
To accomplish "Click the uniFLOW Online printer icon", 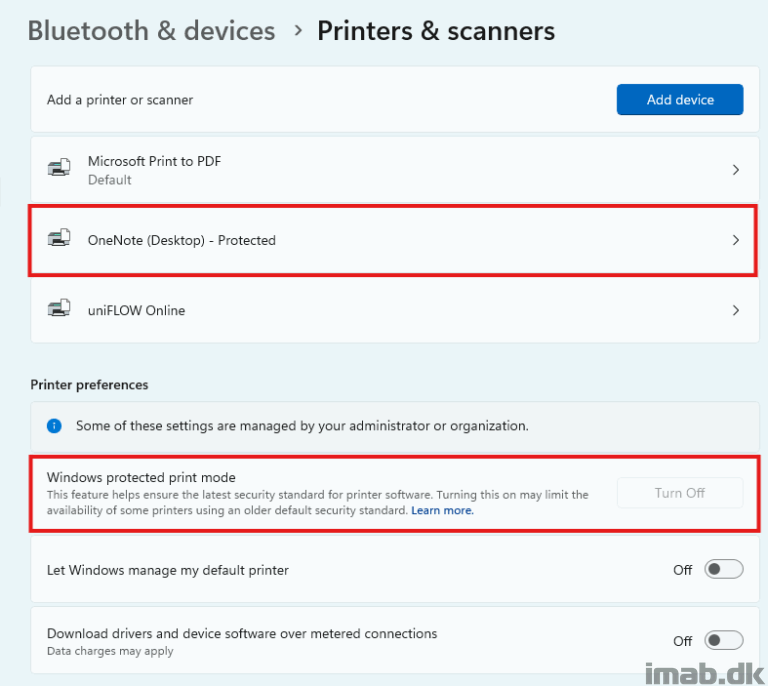I will [59, 308].
